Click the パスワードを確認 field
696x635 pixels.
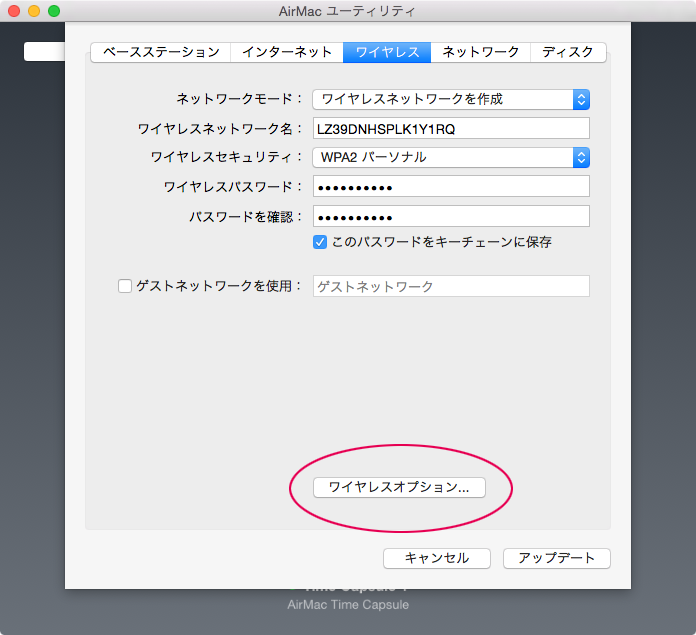(451, 216)
